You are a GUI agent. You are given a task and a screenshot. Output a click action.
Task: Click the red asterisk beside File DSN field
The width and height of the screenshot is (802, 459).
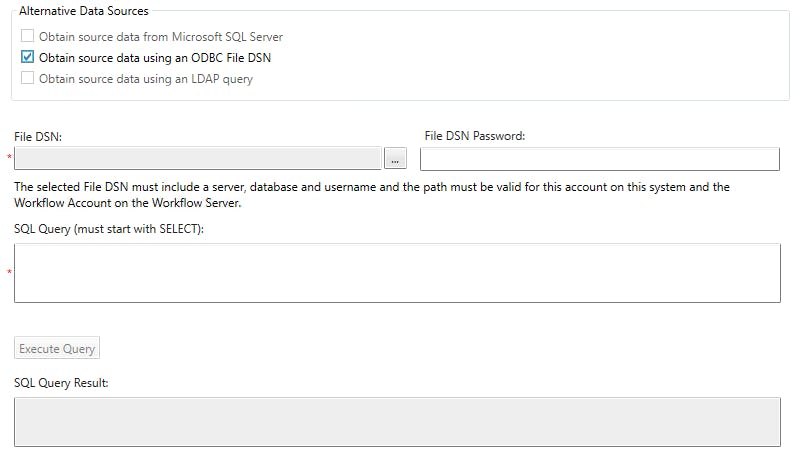(10, 158)
